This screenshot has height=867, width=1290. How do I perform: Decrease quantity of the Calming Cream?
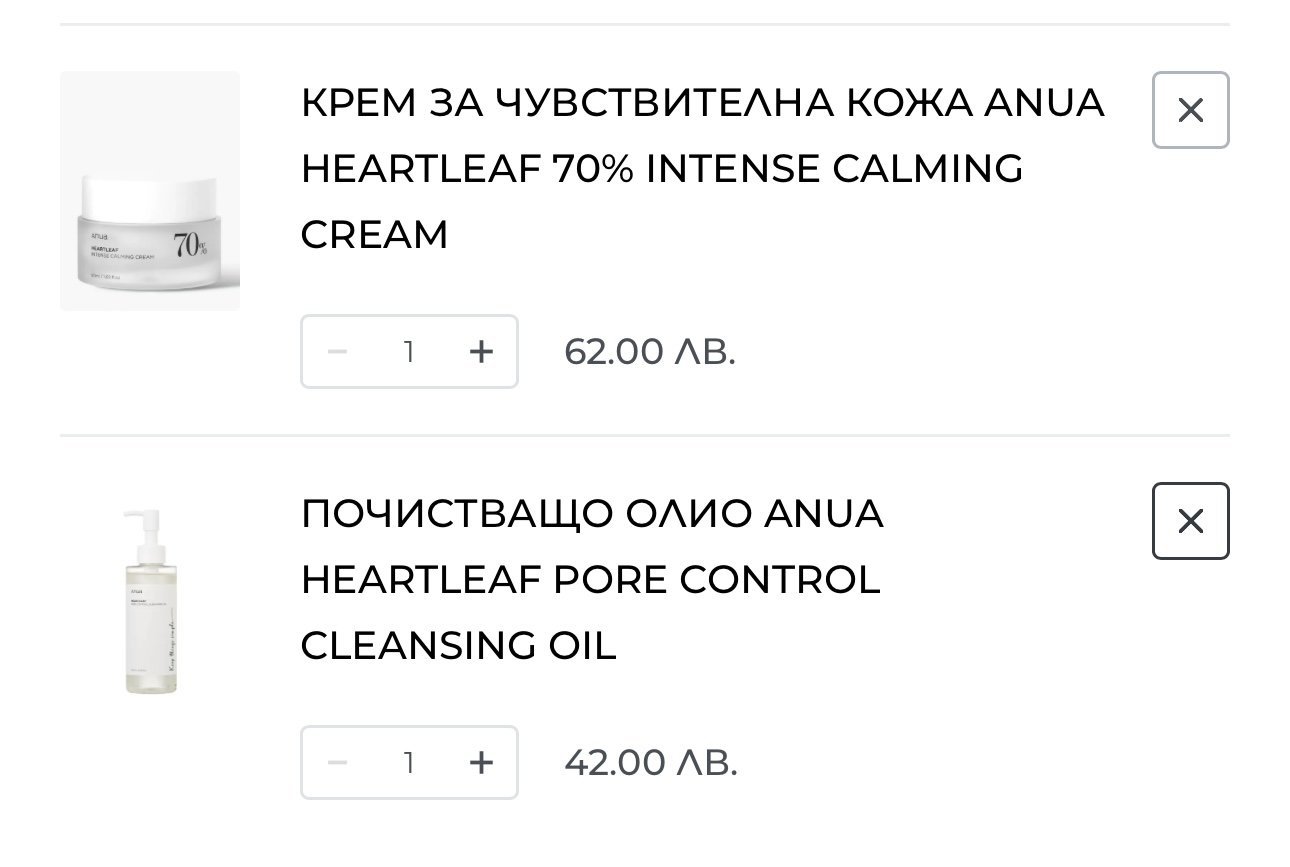point(337,351)
